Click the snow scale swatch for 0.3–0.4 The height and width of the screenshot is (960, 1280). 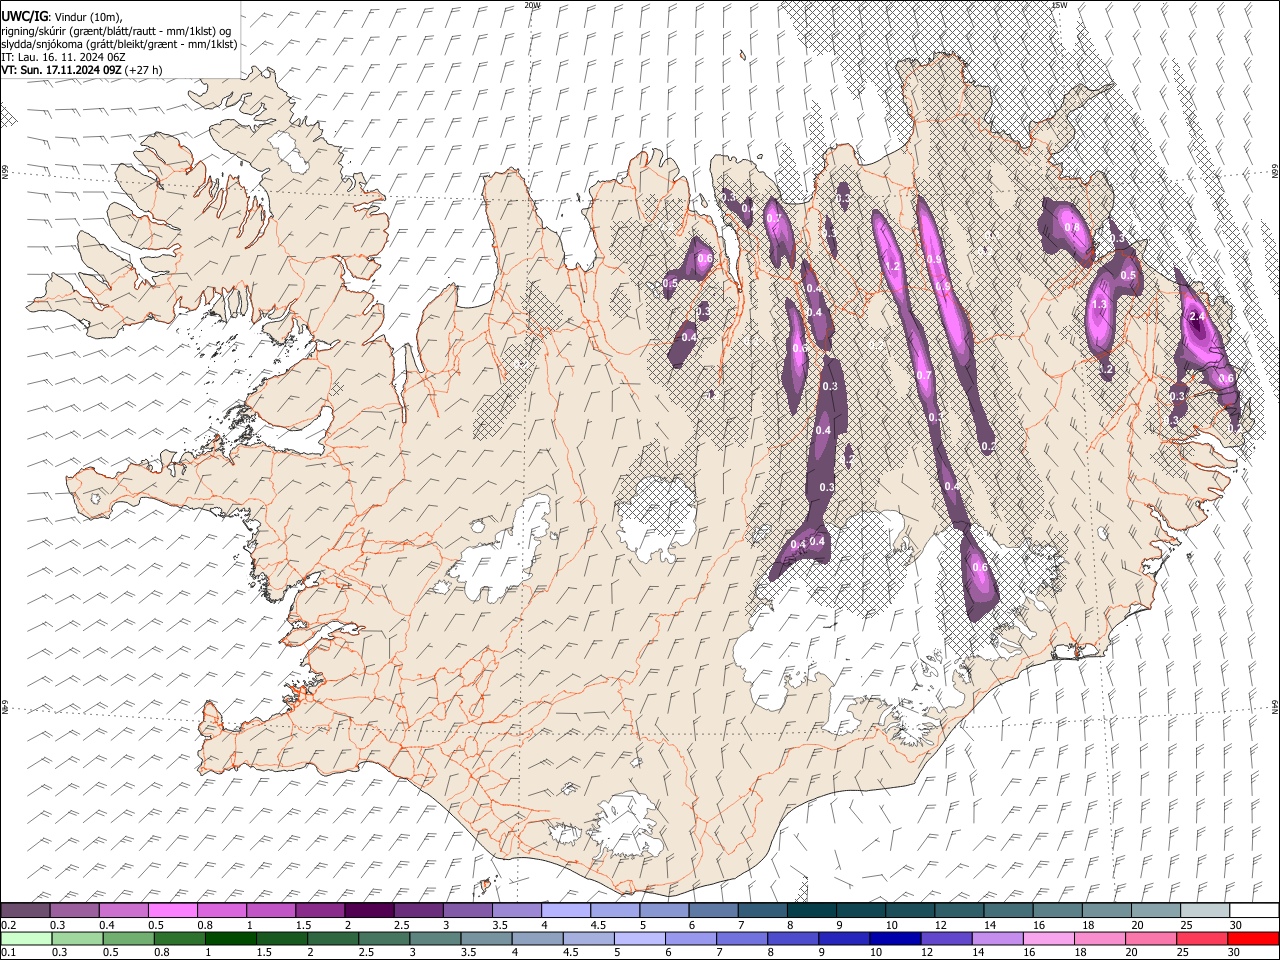point(75,910)
